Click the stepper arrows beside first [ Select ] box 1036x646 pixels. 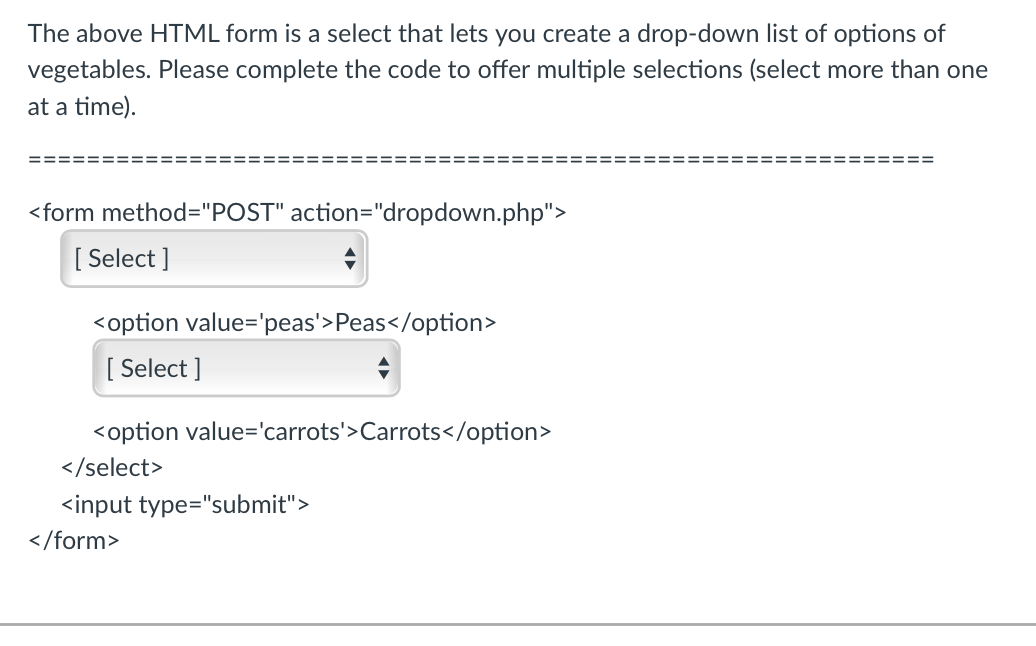349,258
